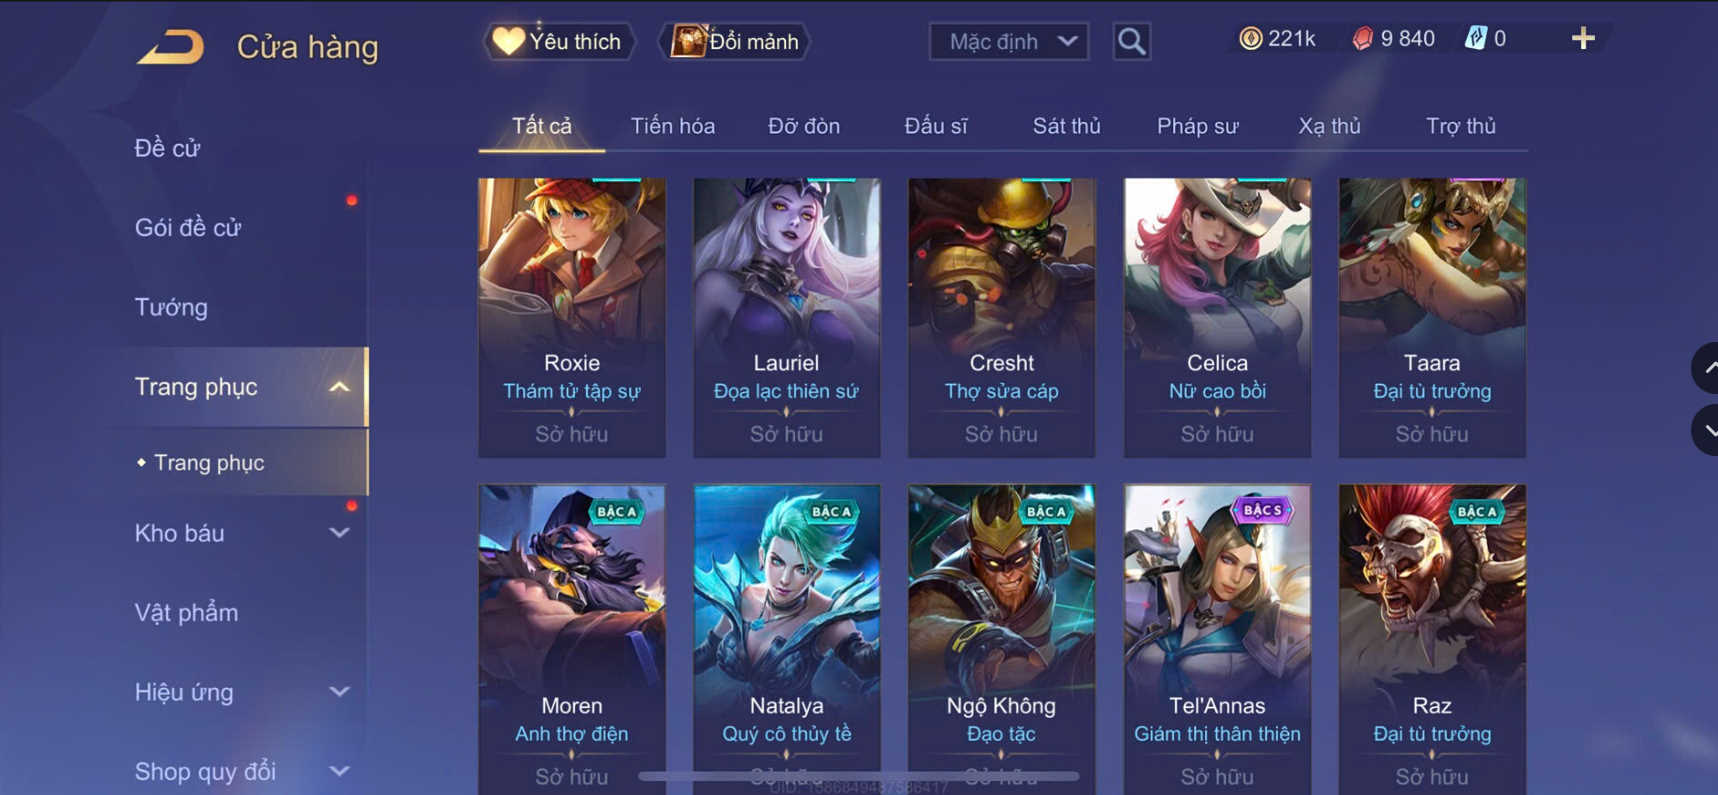Open Tướng in the sidebar
The height and width of the screenshot is (795, 1718).
click(x=171, y=307)
